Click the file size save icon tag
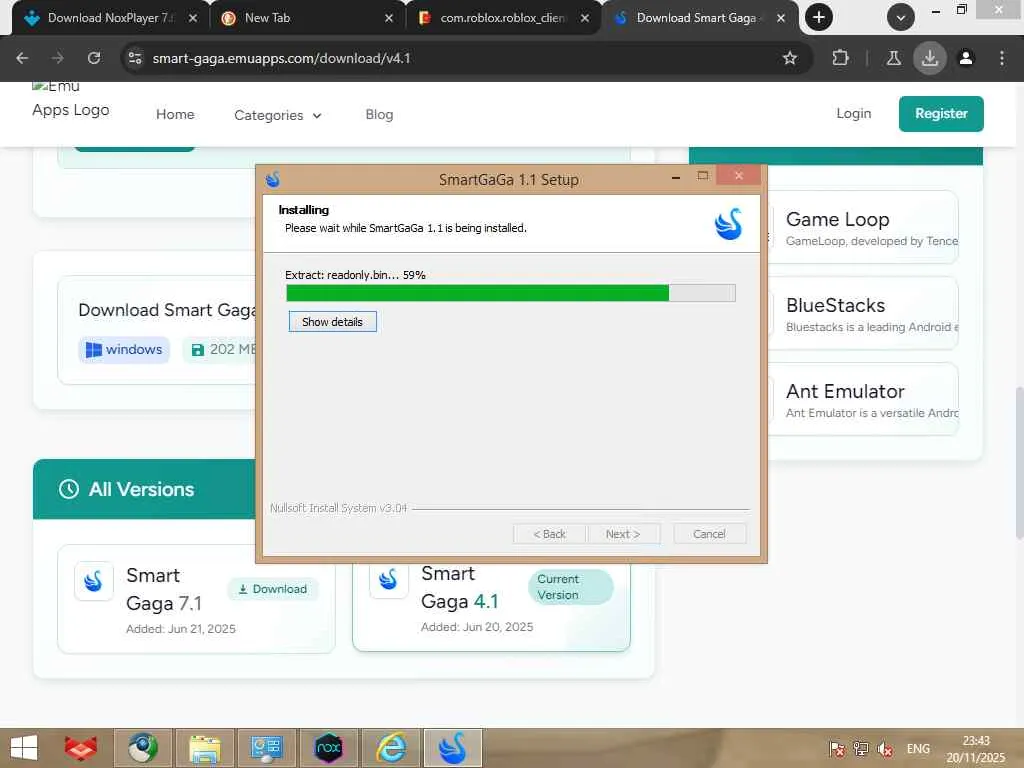1024x768 pixels. click(x=197, y=350)
